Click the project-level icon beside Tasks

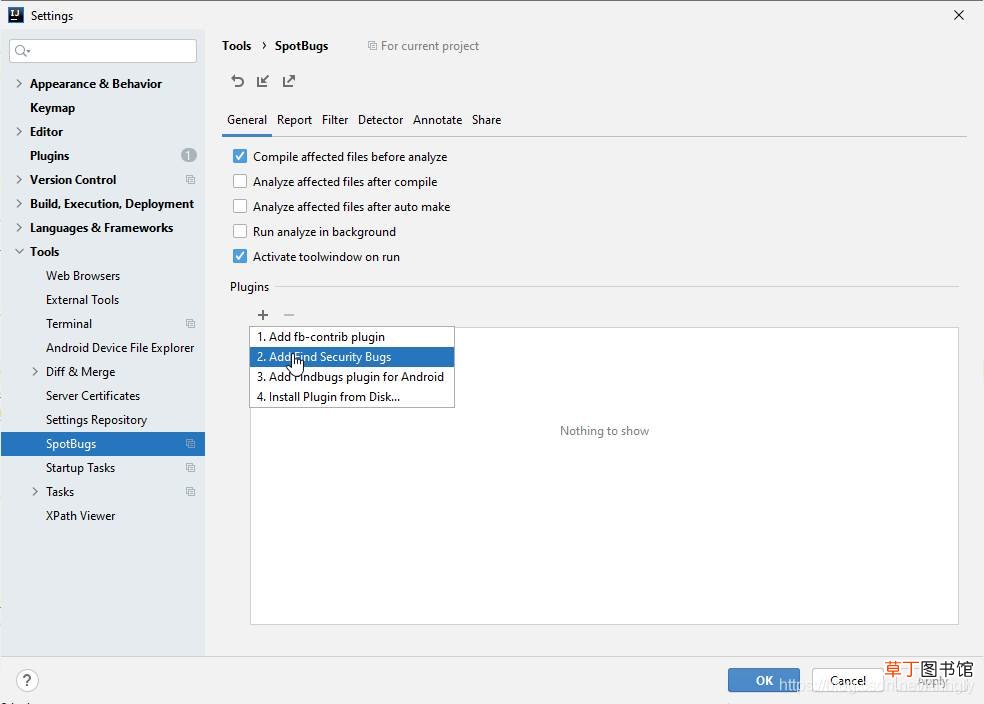(x=190, y=491)
